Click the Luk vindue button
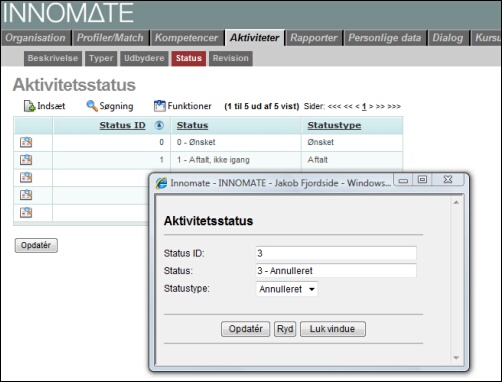502x382 pixels. (x=333, y=329)
